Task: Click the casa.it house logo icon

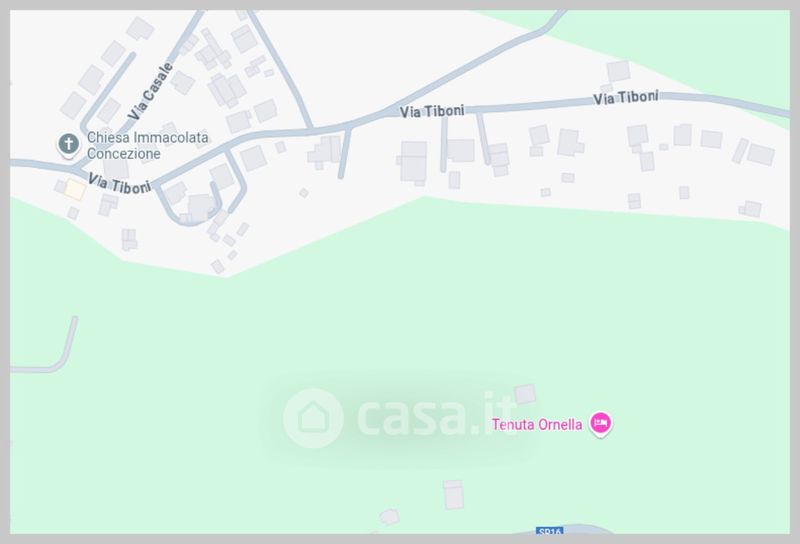Action: 313,418
